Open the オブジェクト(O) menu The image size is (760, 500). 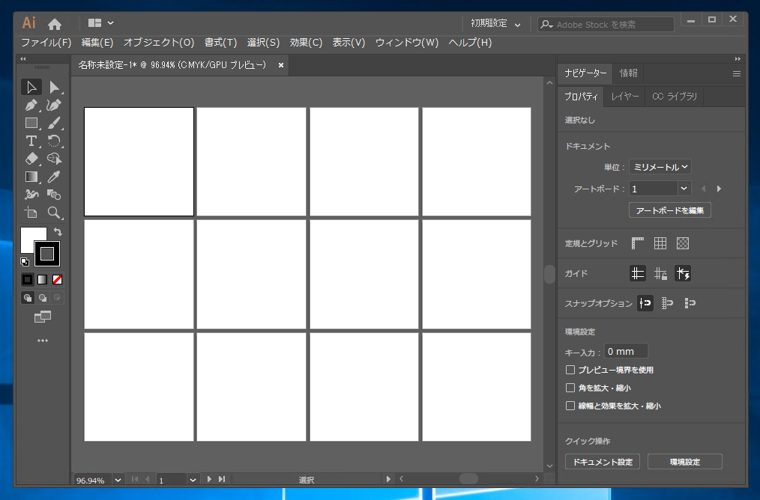158,42
